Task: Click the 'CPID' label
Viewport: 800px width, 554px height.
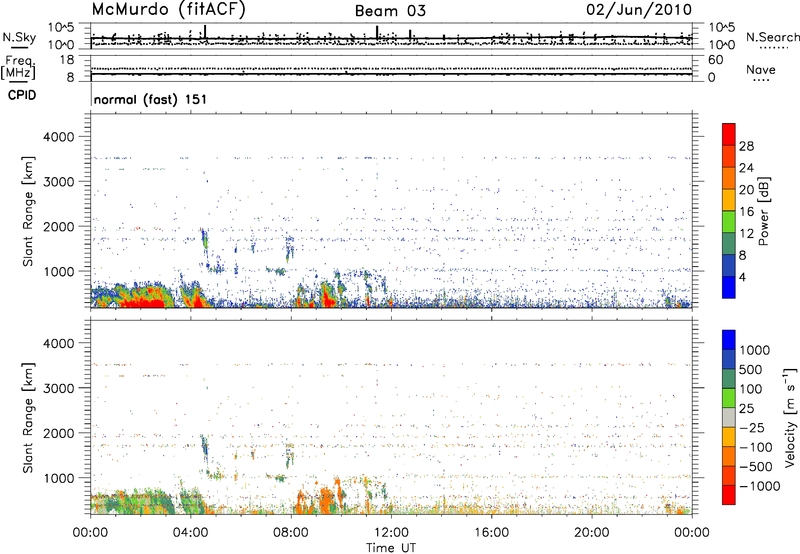Action: pos(22,95)
